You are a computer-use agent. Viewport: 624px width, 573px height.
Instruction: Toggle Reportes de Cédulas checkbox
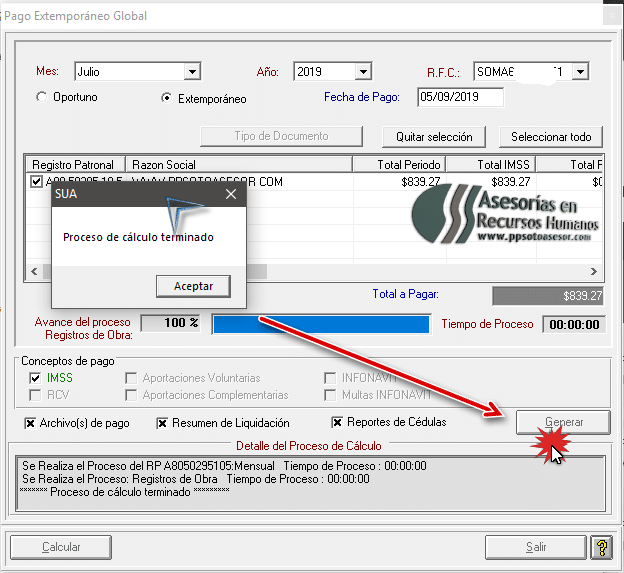(x=336, y=423)
